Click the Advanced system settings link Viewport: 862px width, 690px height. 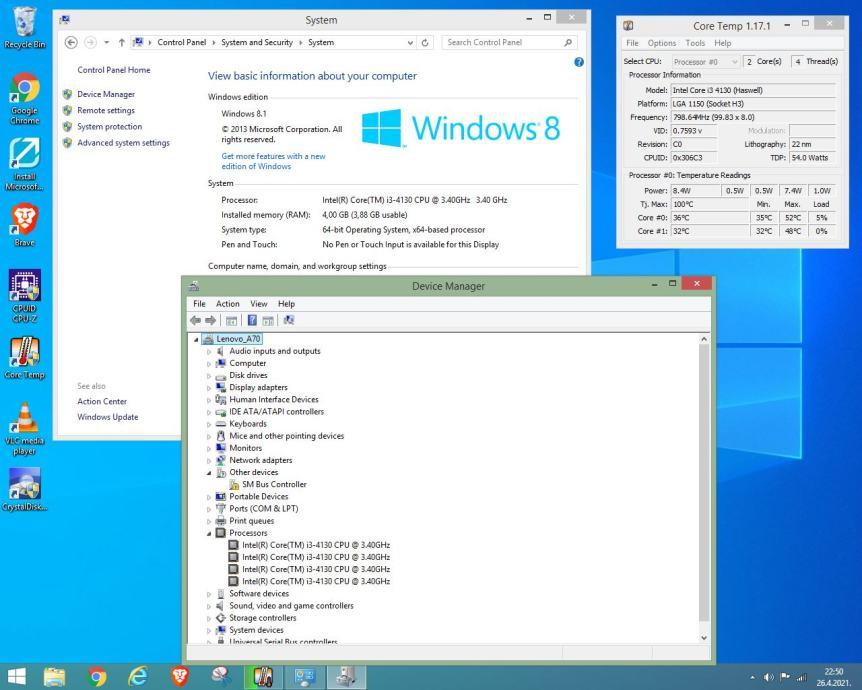tap(123, 143)
